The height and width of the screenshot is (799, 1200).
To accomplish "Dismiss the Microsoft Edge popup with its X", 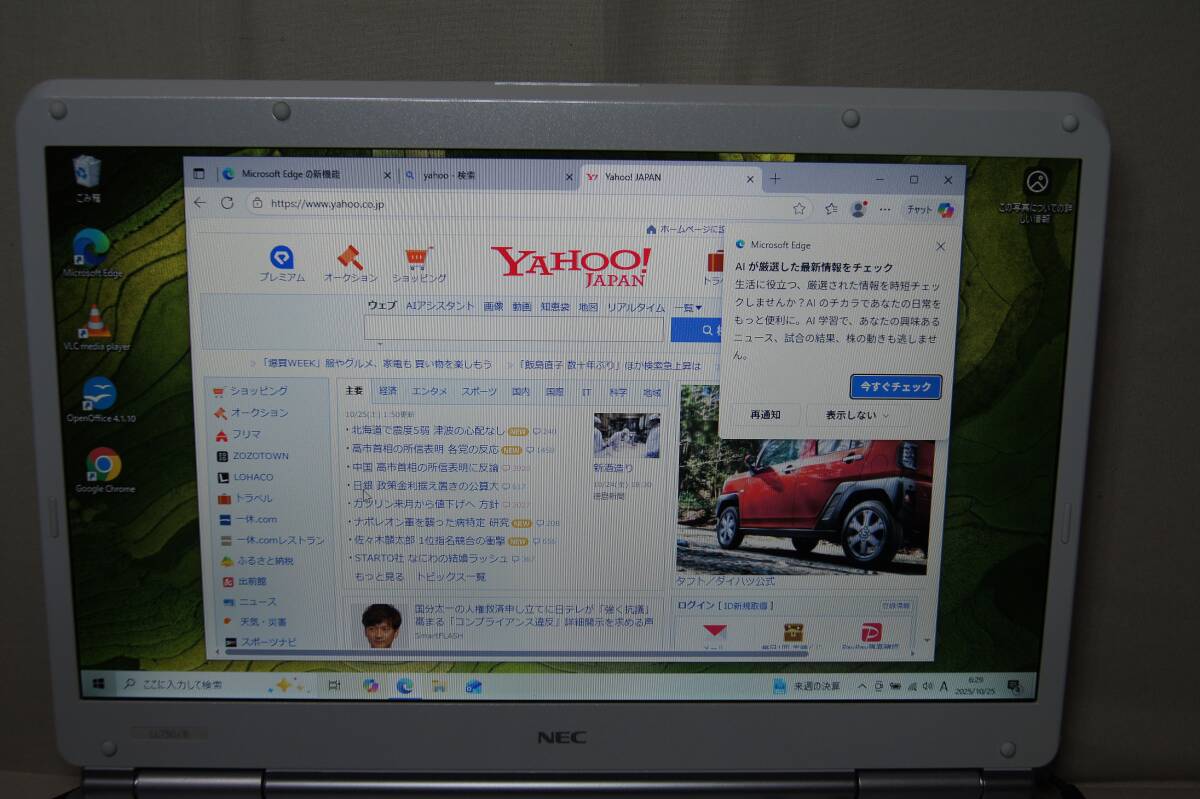I will pyautogui.click(x=940, y=245).
